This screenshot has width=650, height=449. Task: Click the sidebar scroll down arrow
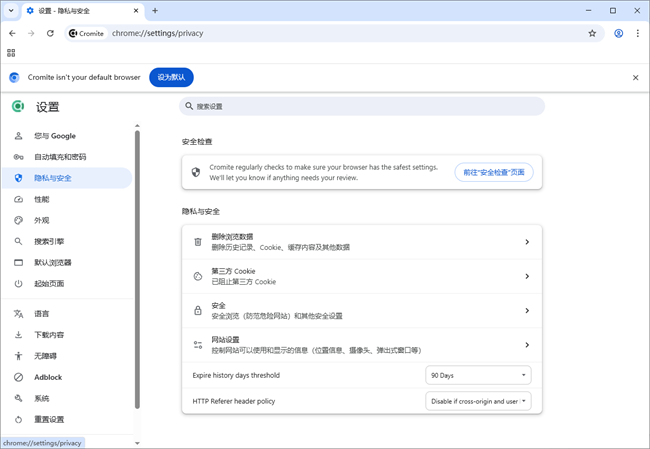(x=137, y=443)
